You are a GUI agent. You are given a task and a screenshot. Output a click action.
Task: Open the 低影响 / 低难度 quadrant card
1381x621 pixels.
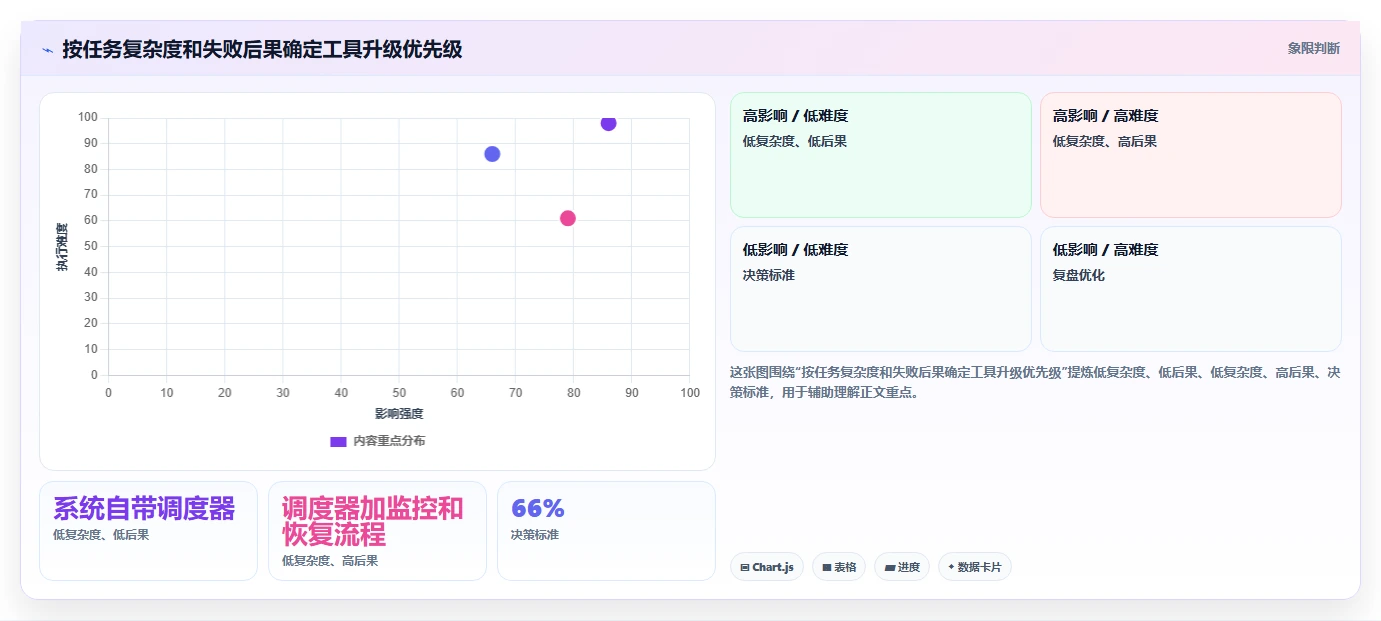point(880,289)
